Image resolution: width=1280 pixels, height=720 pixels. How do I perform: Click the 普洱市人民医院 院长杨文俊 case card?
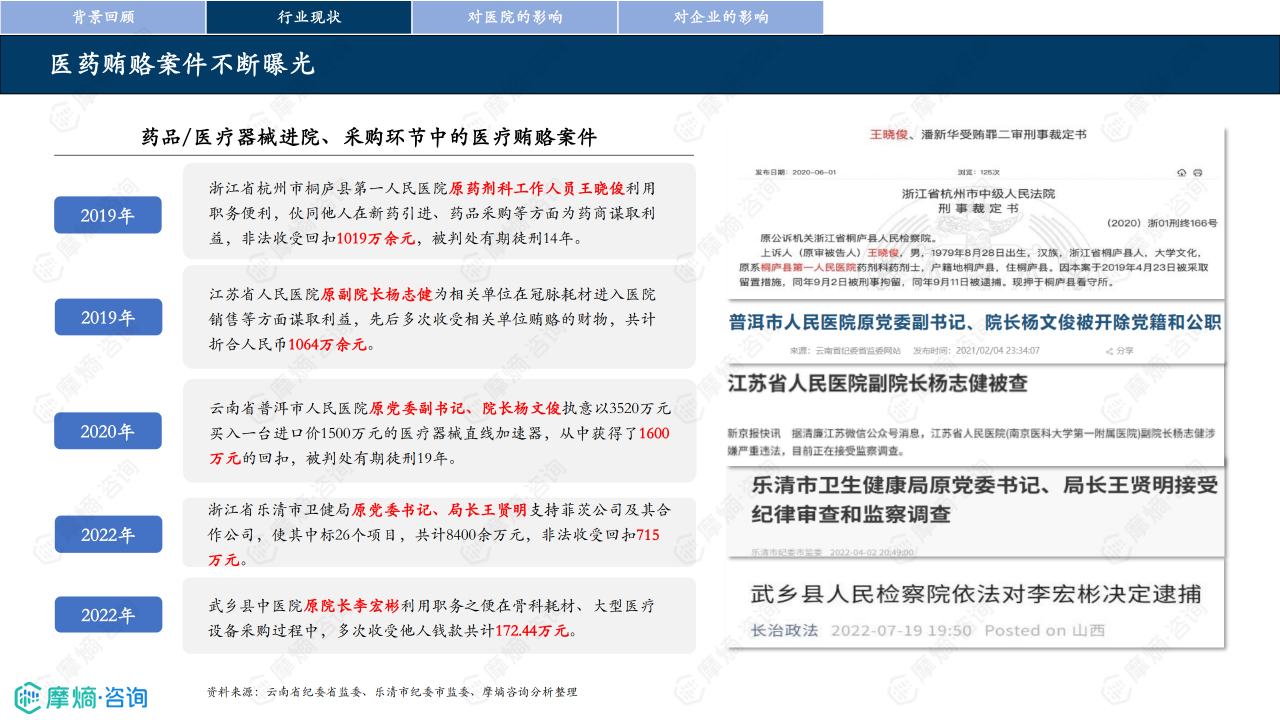tap(438, 432)
